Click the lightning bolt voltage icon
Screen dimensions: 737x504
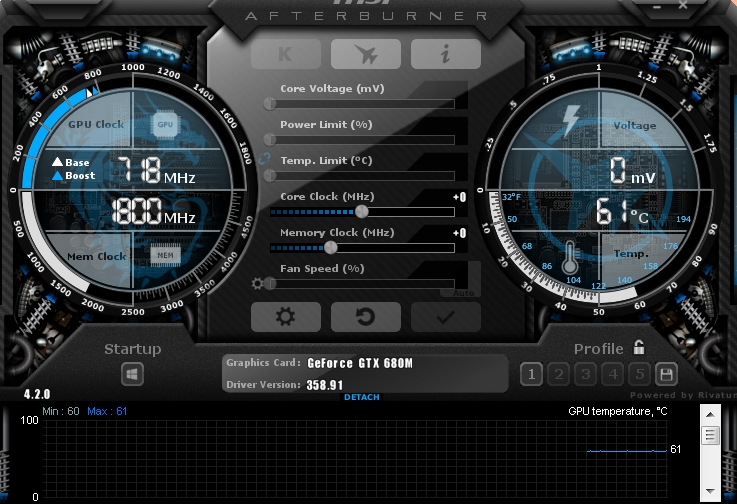click(571, 121)
